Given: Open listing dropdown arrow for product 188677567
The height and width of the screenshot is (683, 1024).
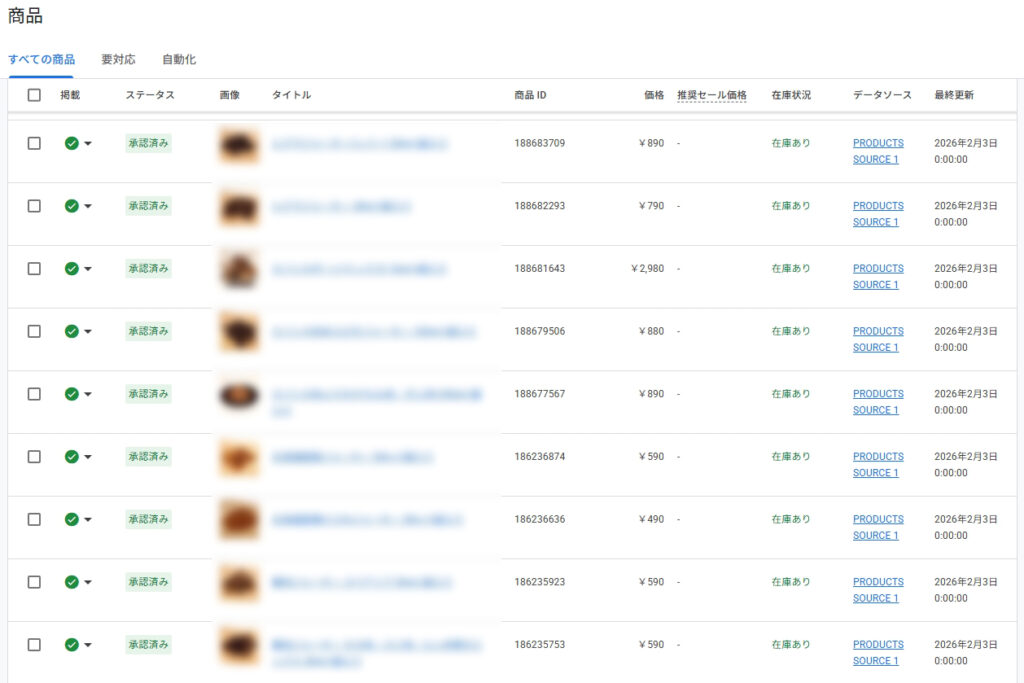Looking at the screenshot, I should coord(88,394).
